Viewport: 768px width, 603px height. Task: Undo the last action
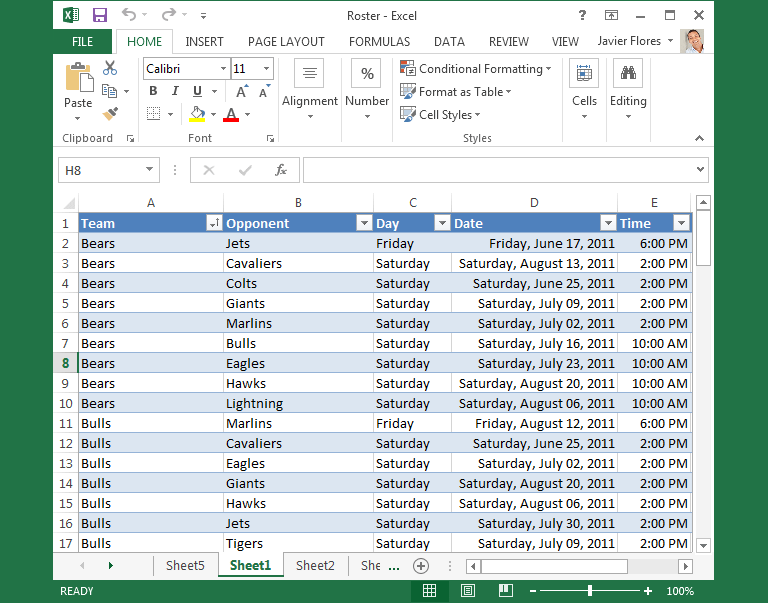point(129,15)
